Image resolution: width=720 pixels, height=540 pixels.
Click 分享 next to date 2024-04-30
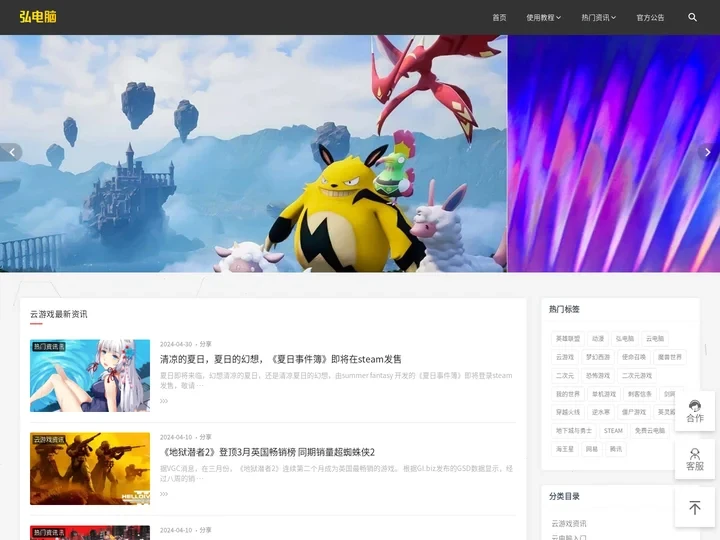click(205, 344)
